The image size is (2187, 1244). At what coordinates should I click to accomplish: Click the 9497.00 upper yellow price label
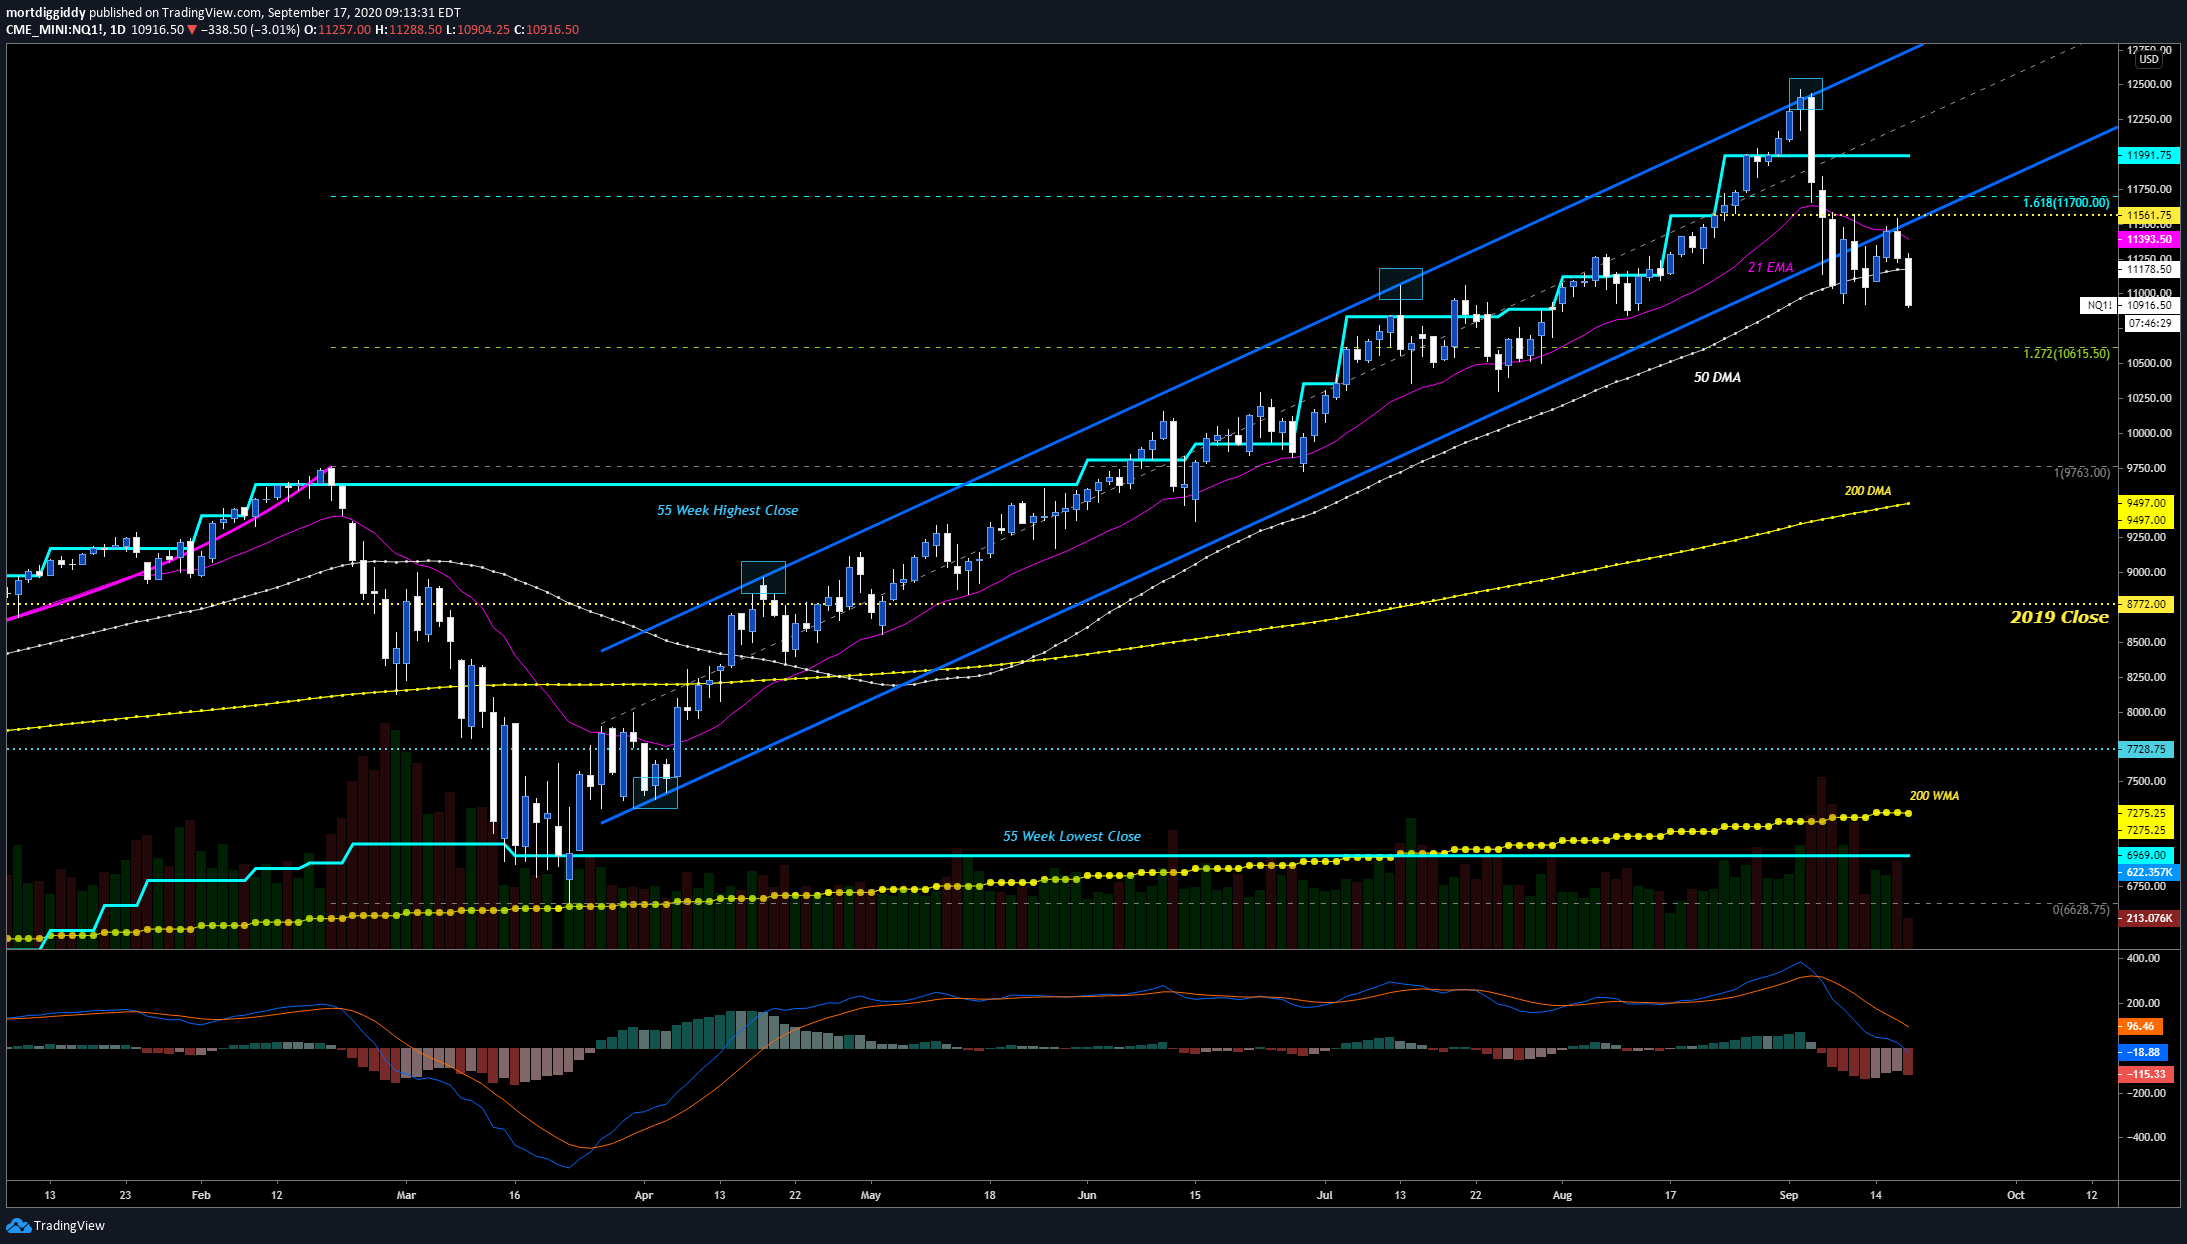2146,503
